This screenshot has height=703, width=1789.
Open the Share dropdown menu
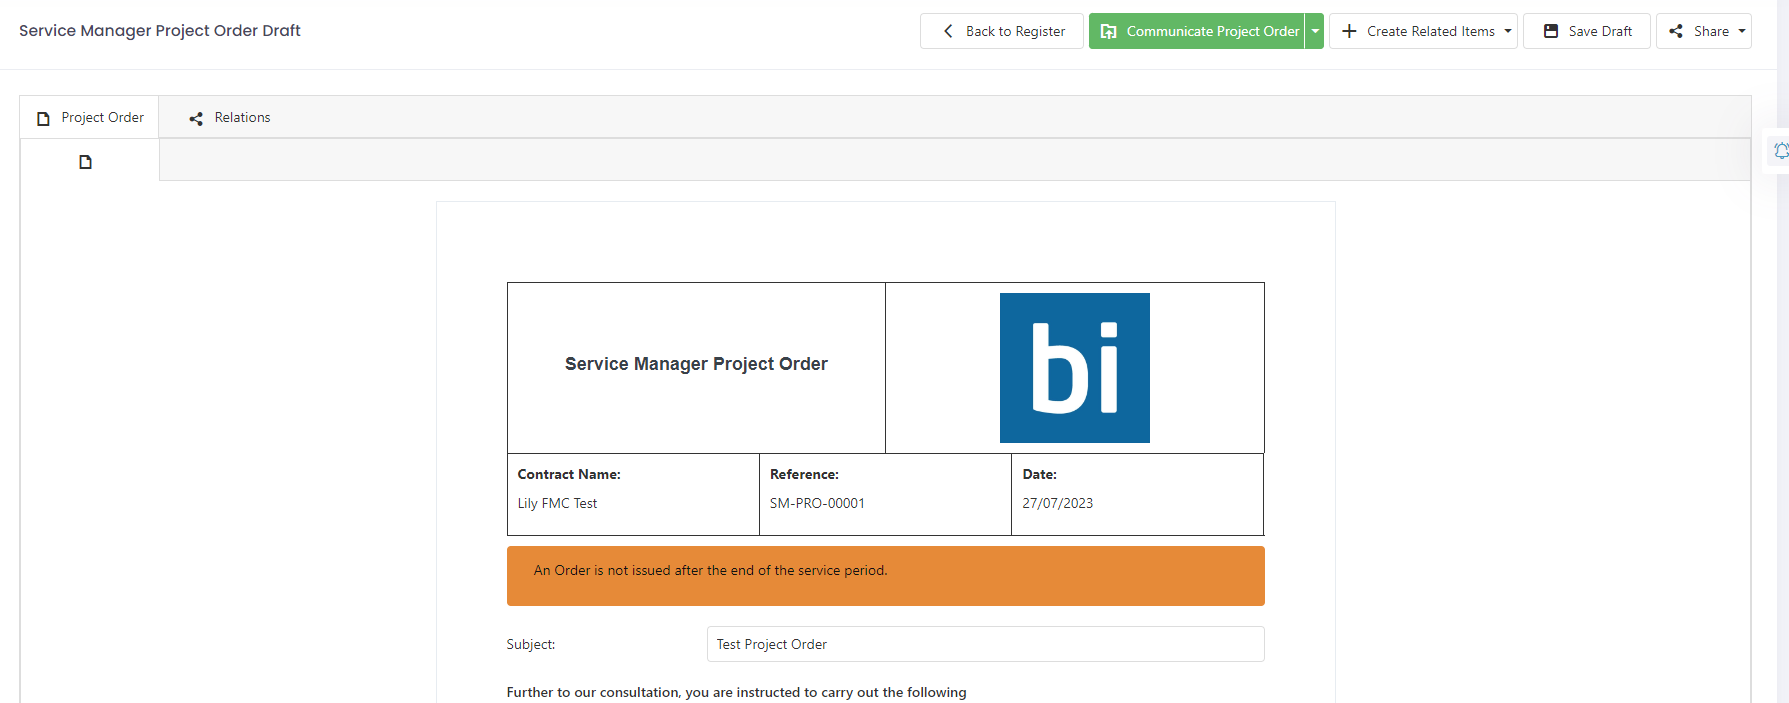(1704, 31)
